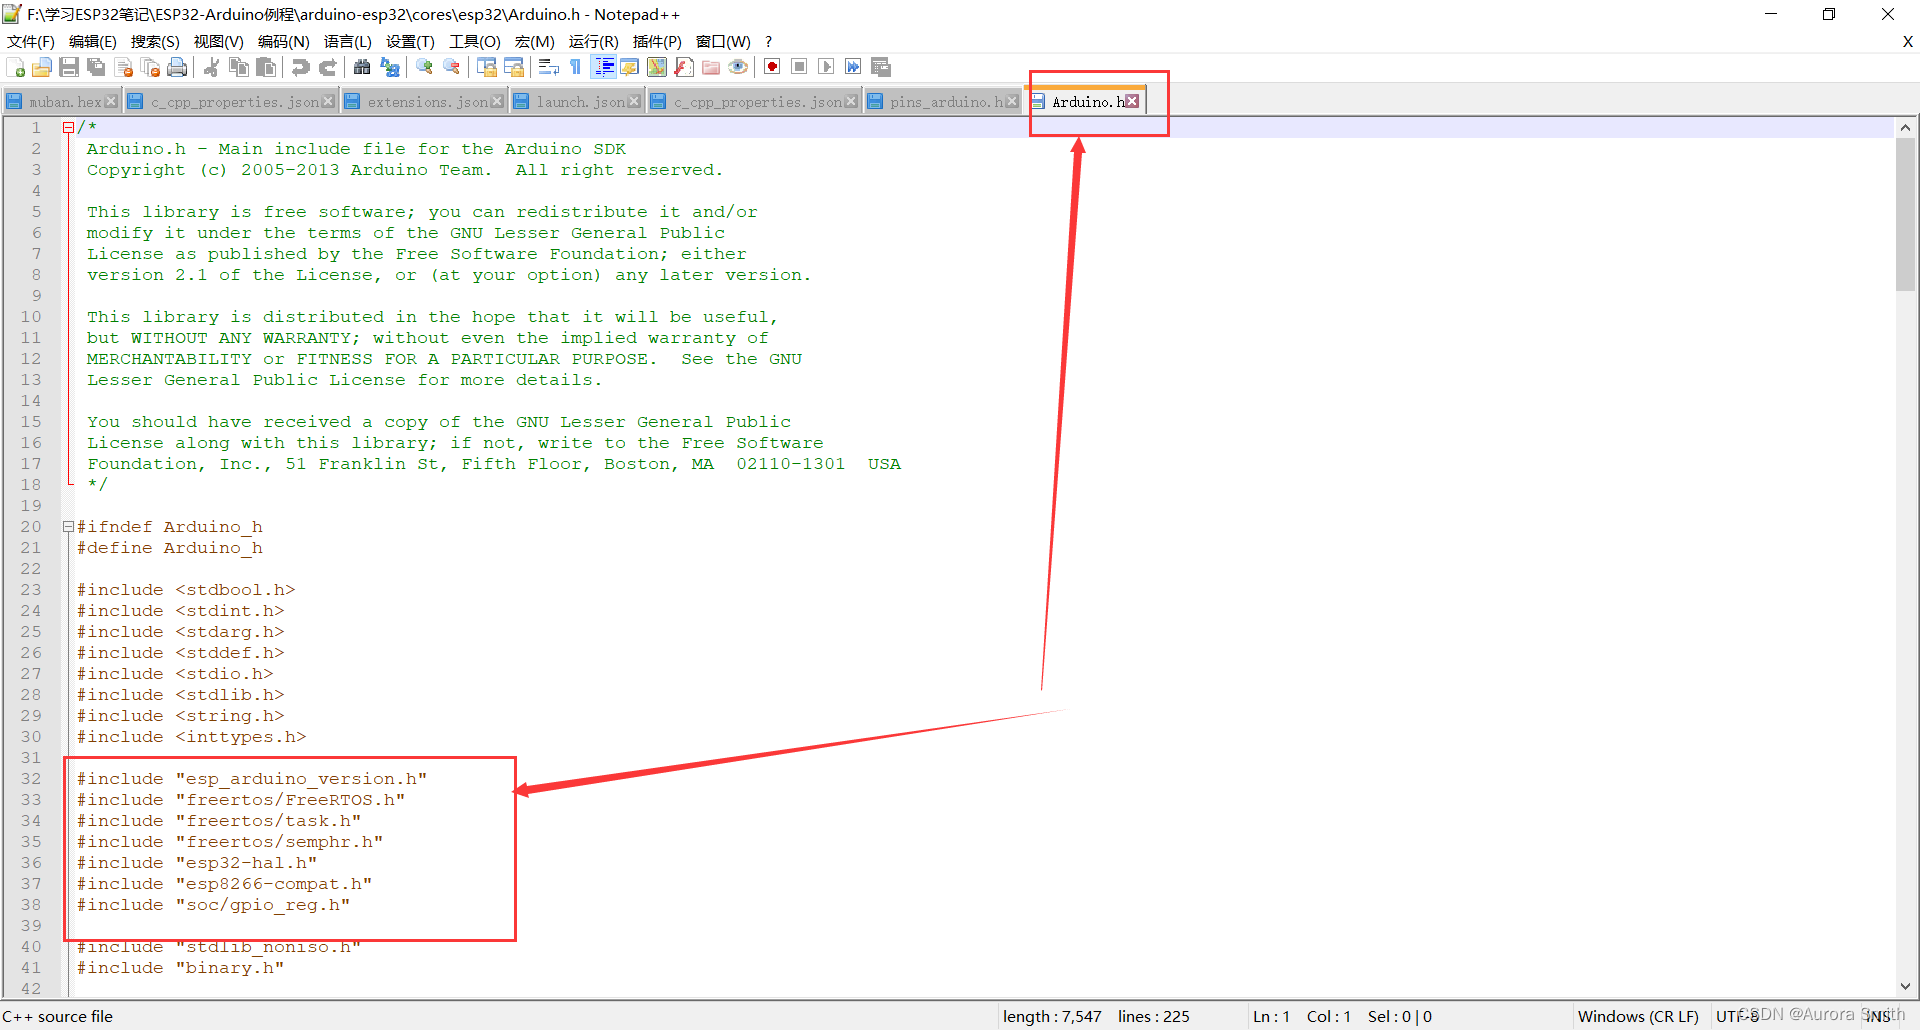Click the Stop Recording macro icon
1920x1030 pixels.
click(x=799, y=67)
